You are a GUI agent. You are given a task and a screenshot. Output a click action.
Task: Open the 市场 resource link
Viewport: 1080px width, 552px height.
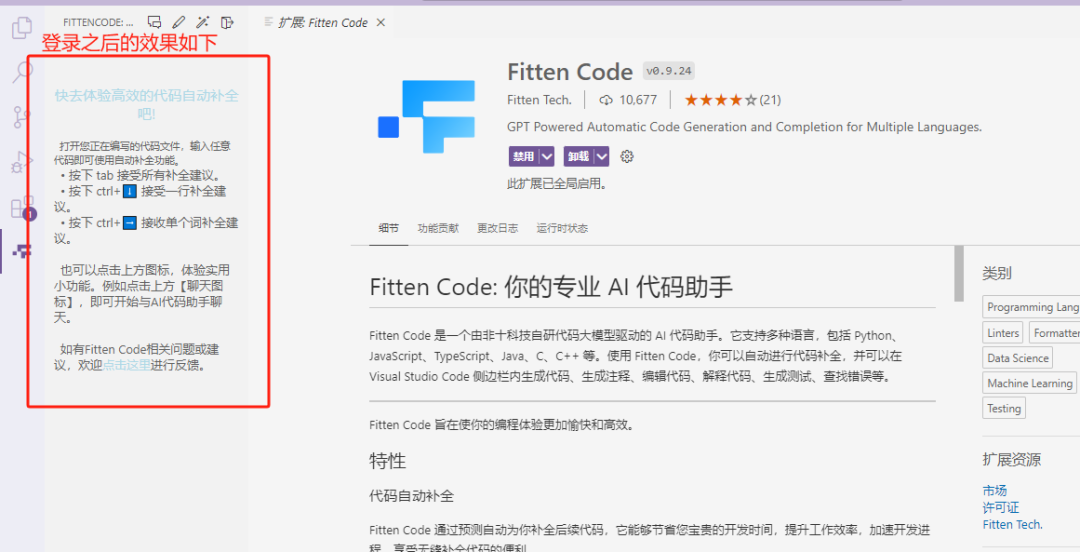click(995, 491)
